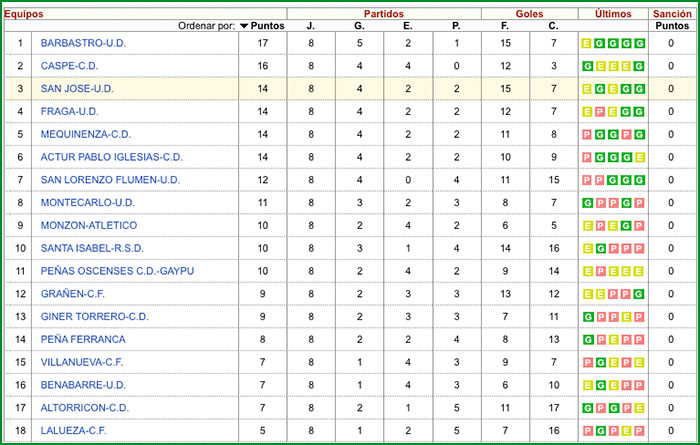This screenshot has height=445, width=700.
Task: Click the F. goals-for column header
Action: (505, 26)
